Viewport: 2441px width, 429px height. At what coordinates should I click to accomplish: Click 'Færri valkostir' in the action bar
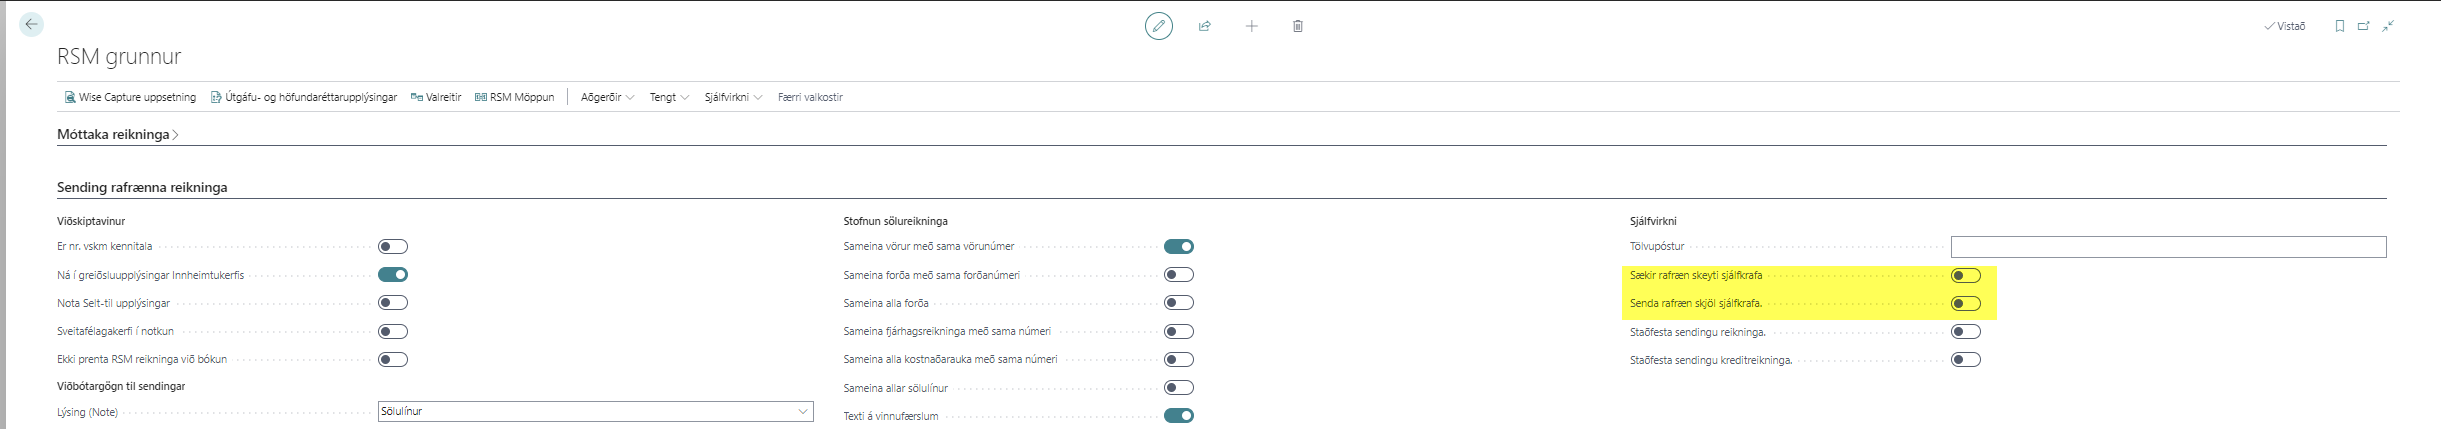tap(810, 97)
